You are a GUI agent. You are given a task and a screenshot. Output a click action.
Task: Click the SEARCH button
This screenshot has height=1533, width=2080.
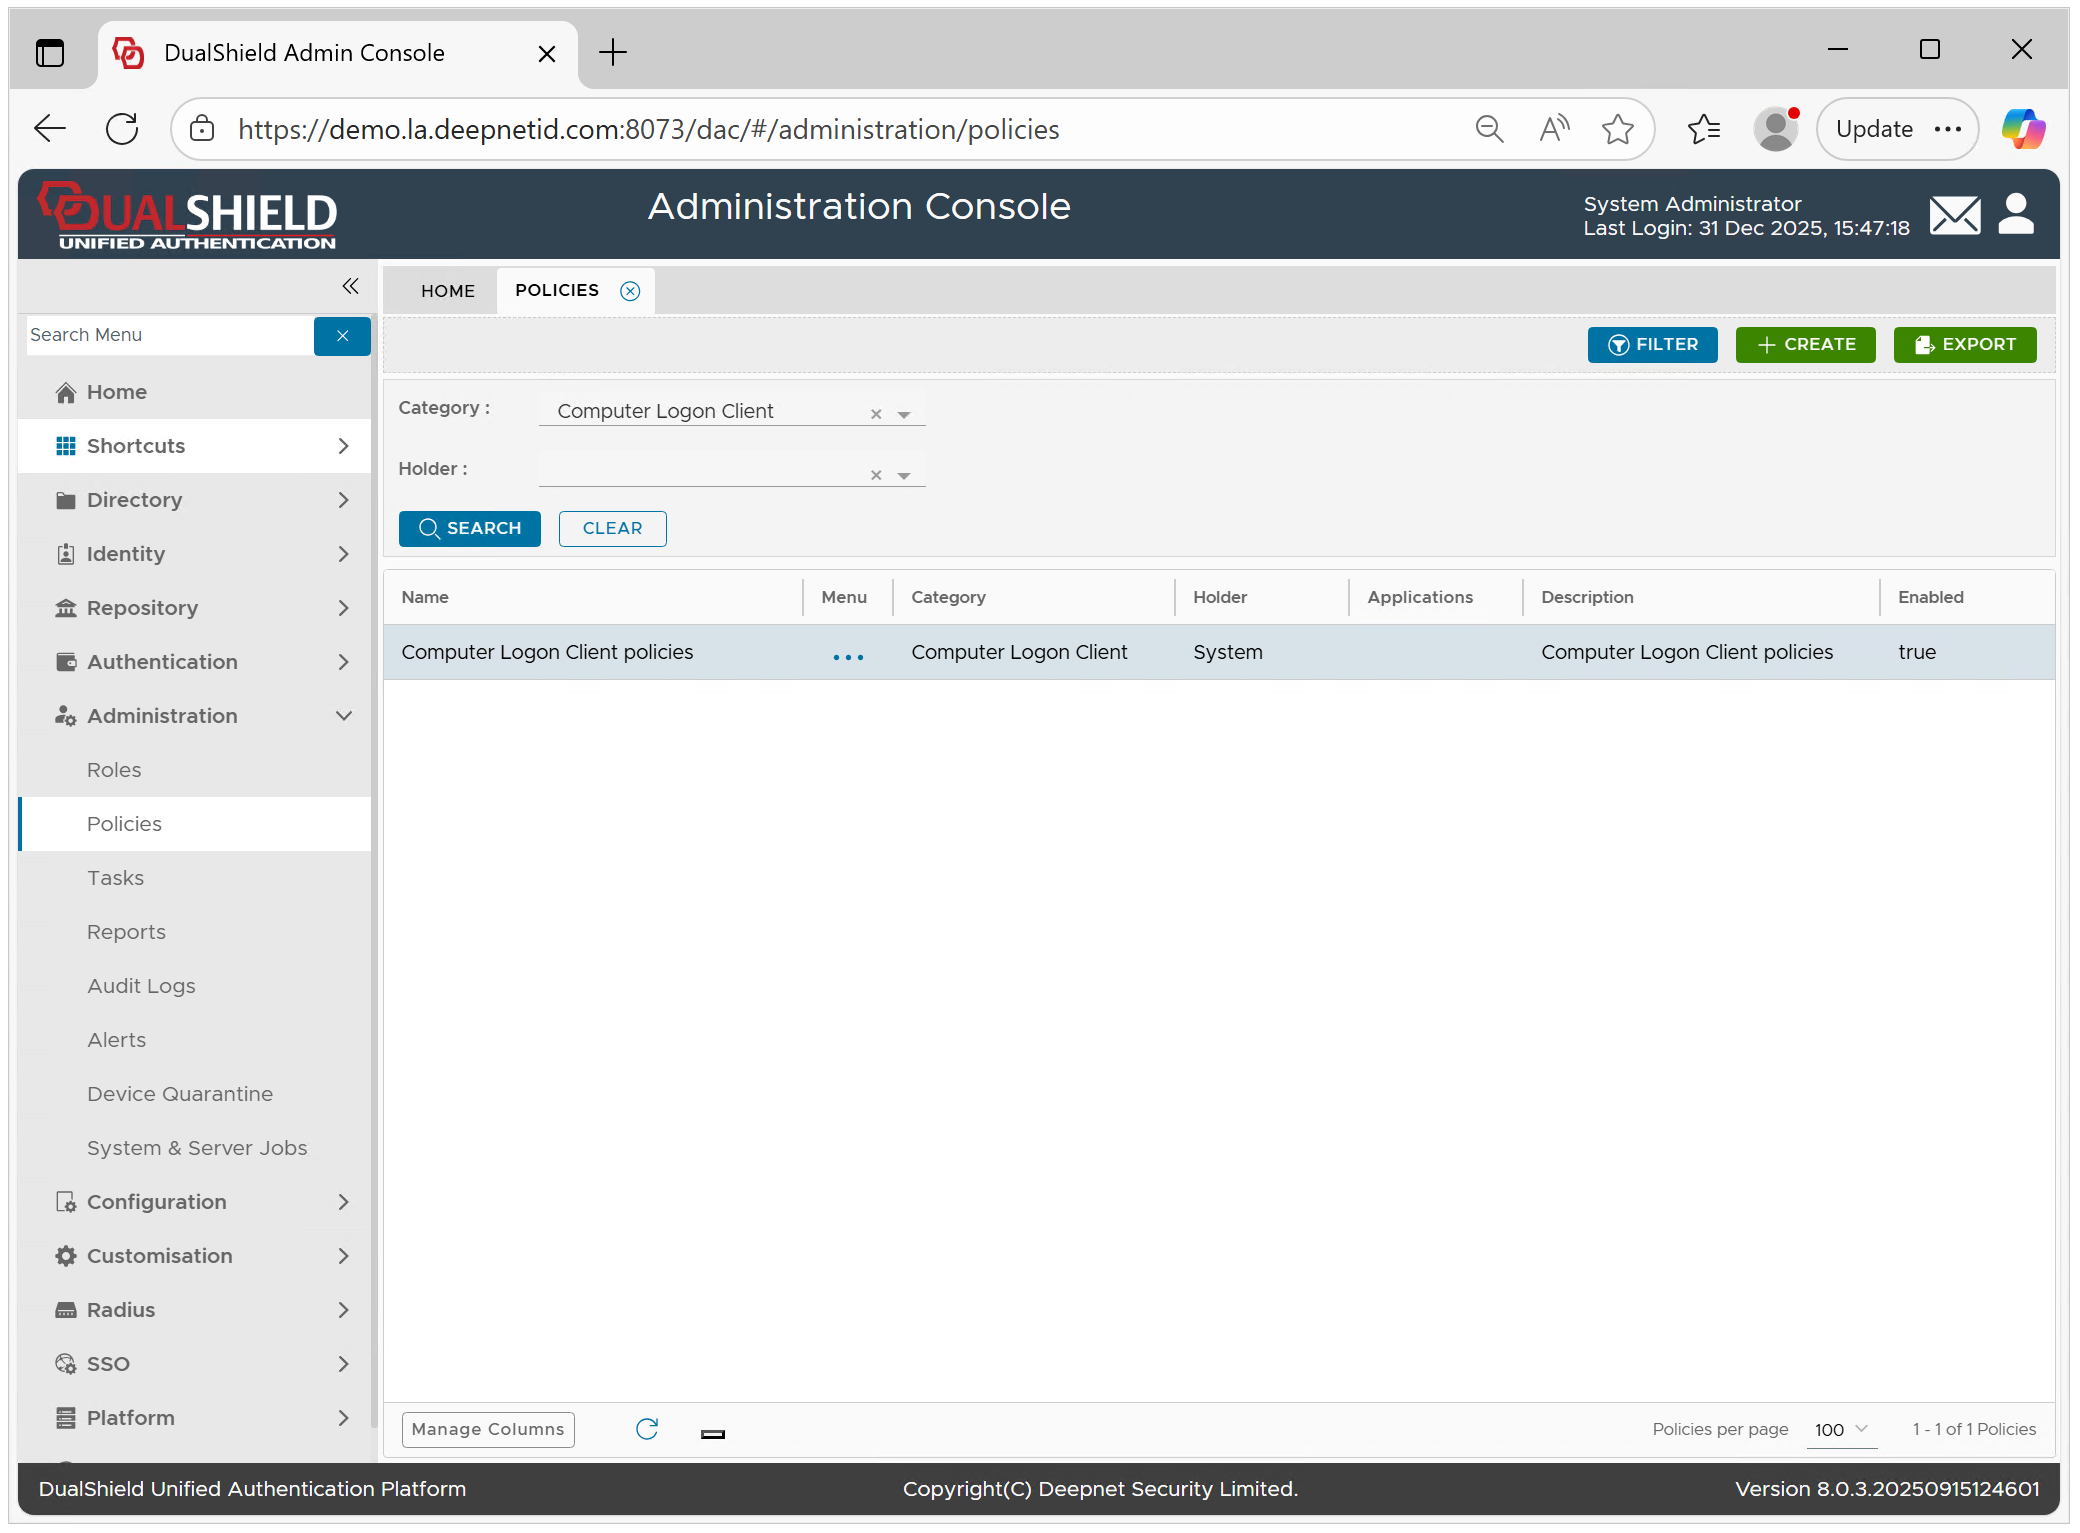pos(469,528)
